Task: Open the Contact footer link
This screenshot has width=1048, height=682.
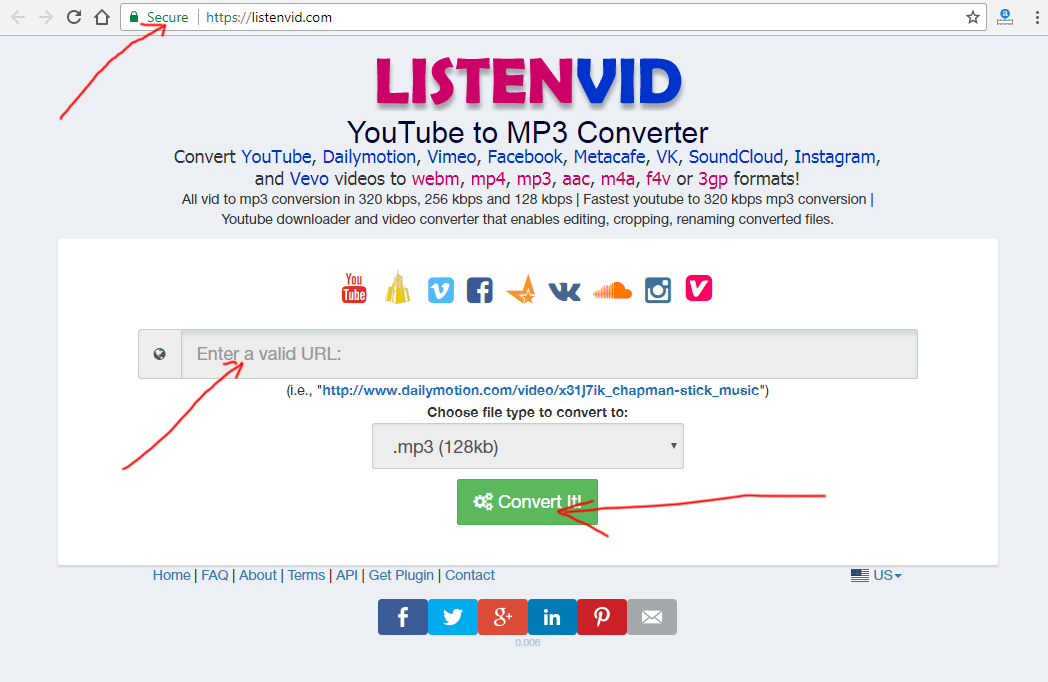Action: coord(470,575)
